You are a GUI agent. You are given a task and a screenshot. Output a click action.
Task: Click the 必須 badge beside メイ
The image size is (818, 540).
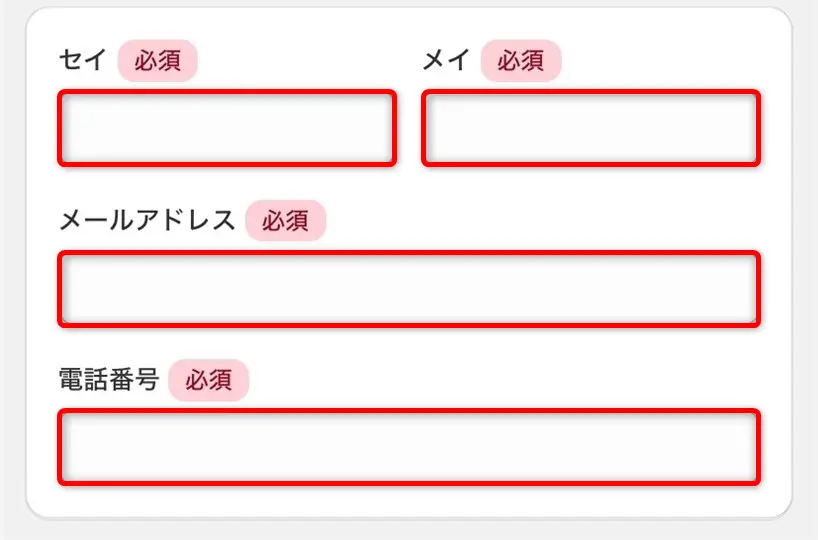[x=521, y=61]
